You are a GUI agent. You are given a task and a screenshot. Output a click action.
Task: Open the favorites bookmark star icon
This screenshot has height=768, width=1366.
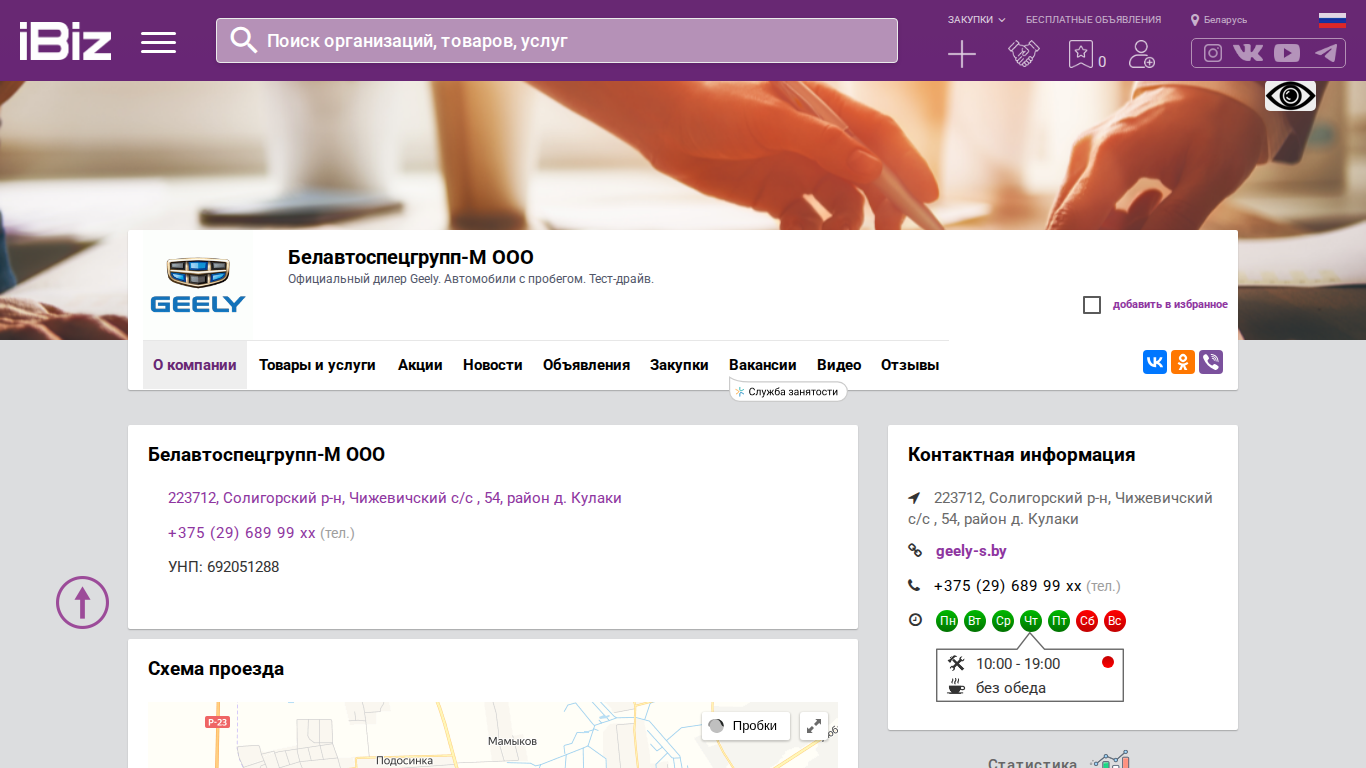coord(1081,54)
